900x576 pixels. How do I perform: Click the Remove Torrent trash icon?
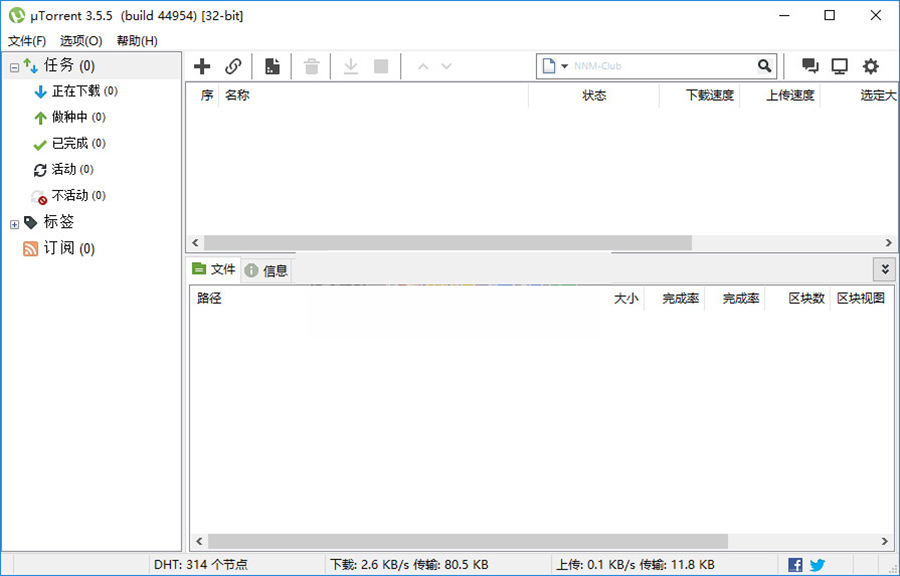tap(312, 67)
